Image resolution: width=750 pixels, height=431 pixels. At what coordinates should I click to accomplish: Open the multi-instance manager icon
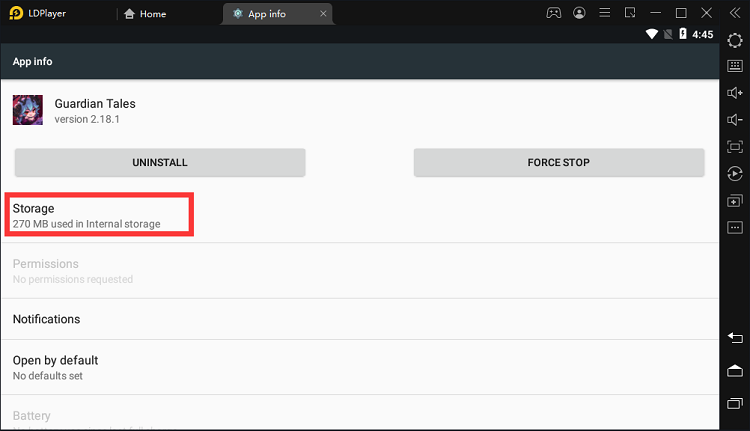(x=735, y=200)
